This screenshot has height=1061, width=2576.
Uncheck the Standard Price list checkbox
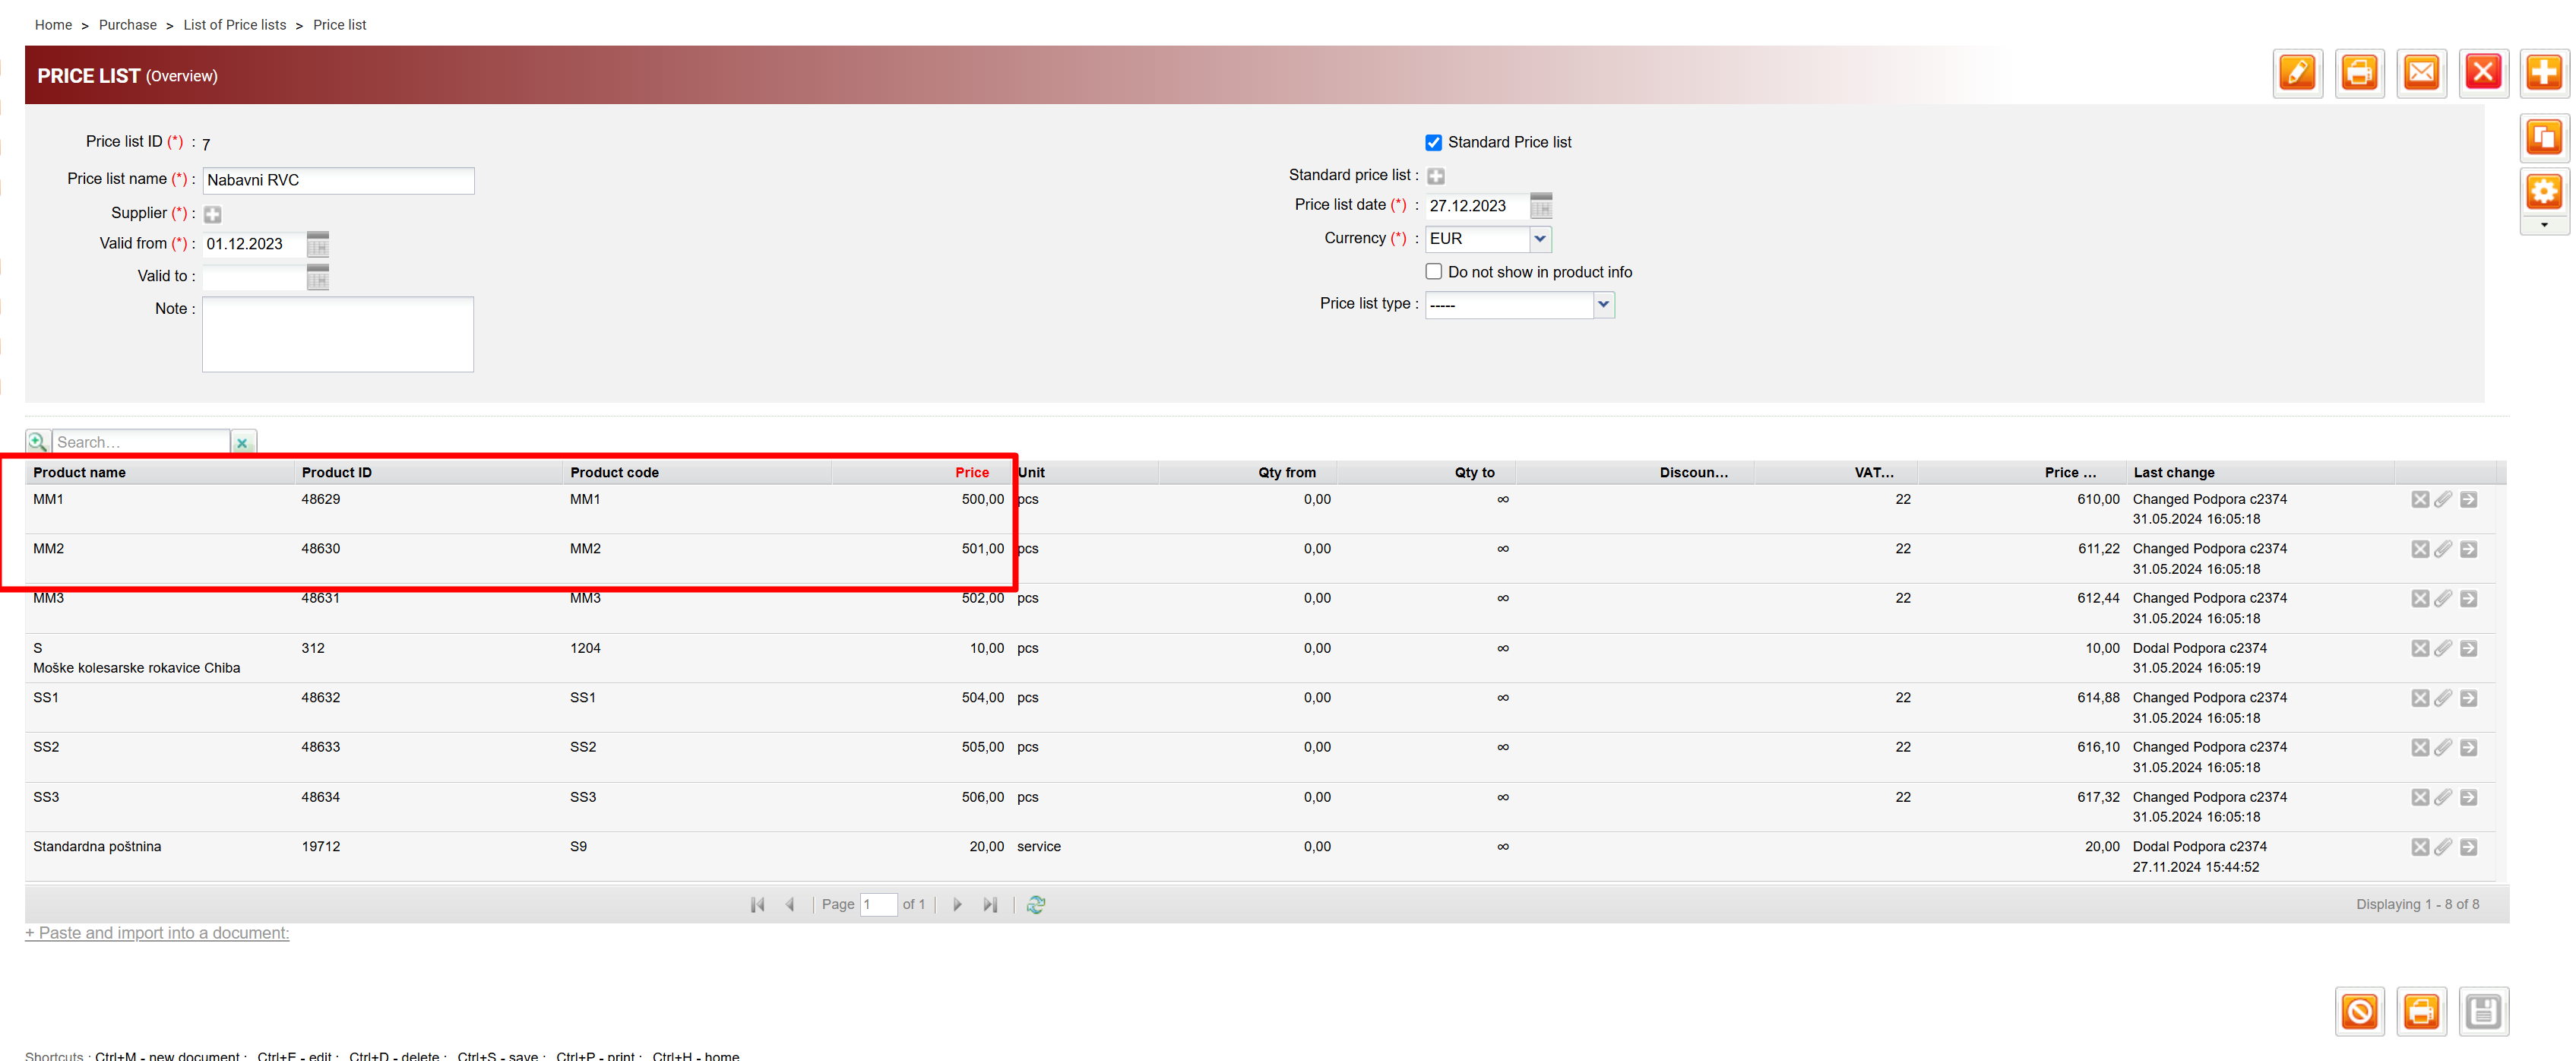[1433, 142]
